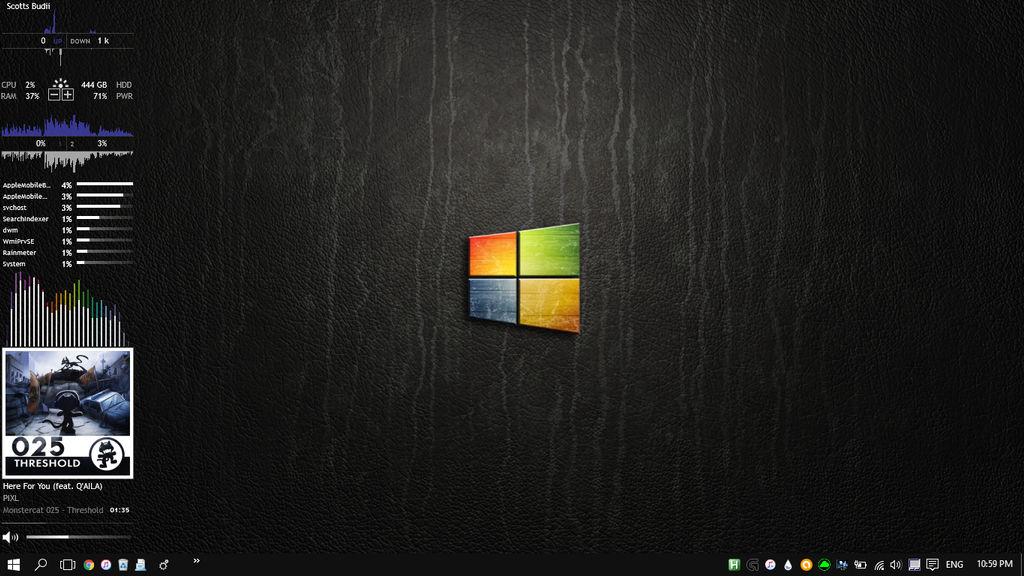Toggle the UP network traffic indicator
Viewport: 1024px width, 576px height.
(60, 40)
